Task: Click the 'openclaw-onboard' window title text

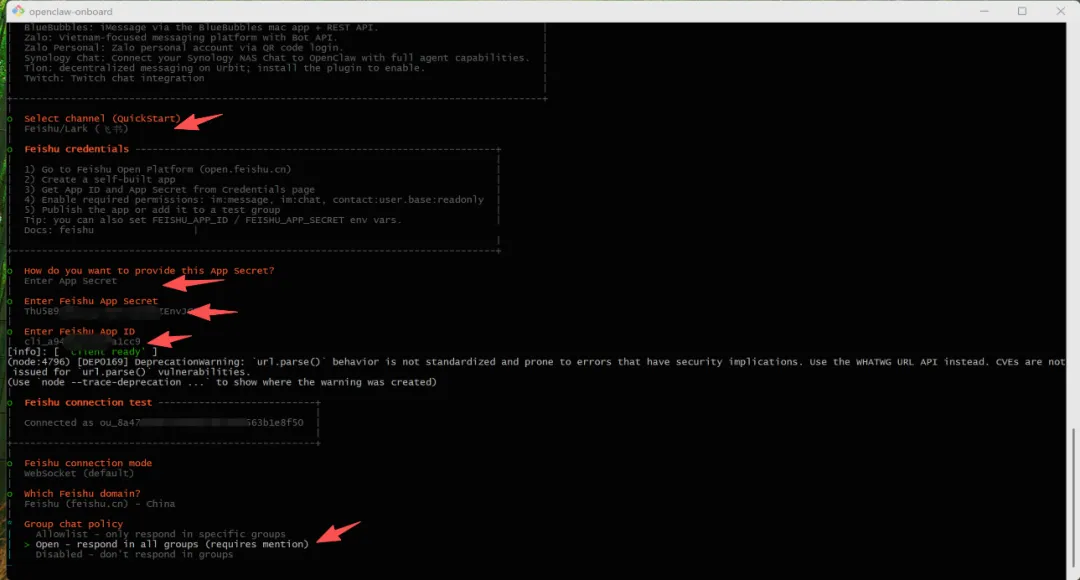Action: click(x=70, y=12)
